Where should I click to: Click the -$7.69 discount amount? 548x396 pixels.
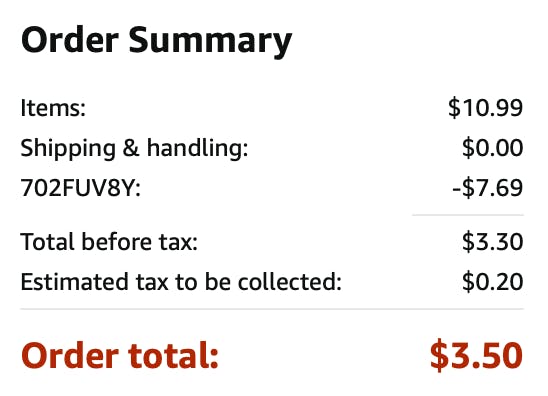(488, 188)
